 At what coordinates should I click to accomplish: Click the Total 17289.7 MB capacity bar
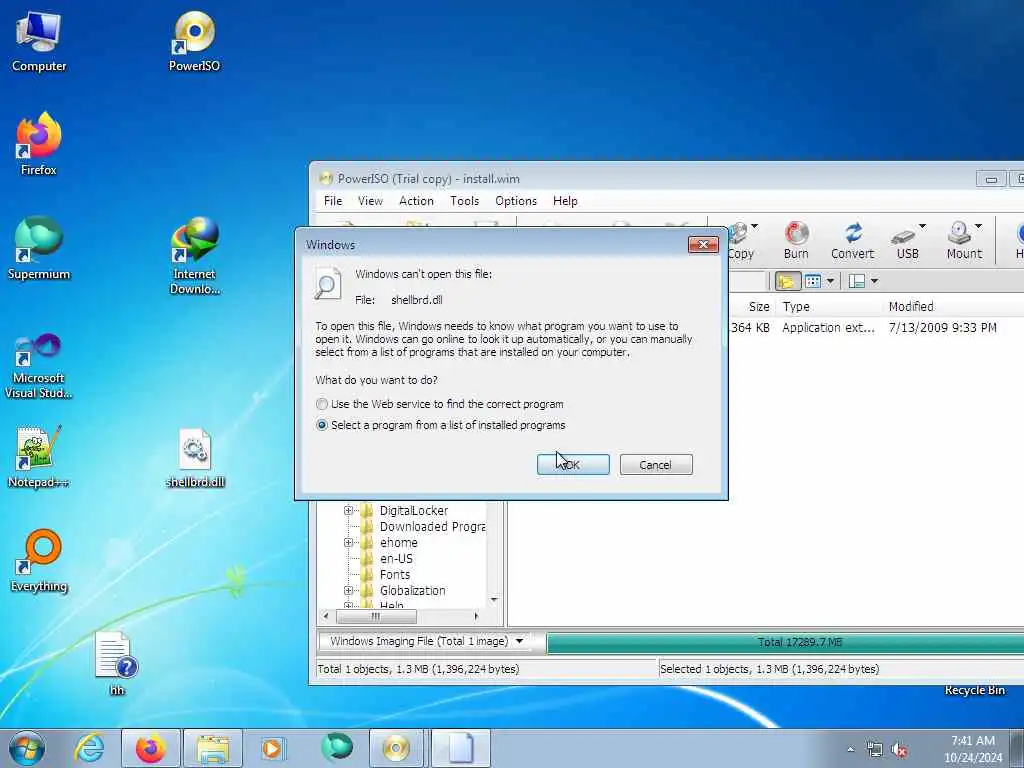(x=785, y=643)
